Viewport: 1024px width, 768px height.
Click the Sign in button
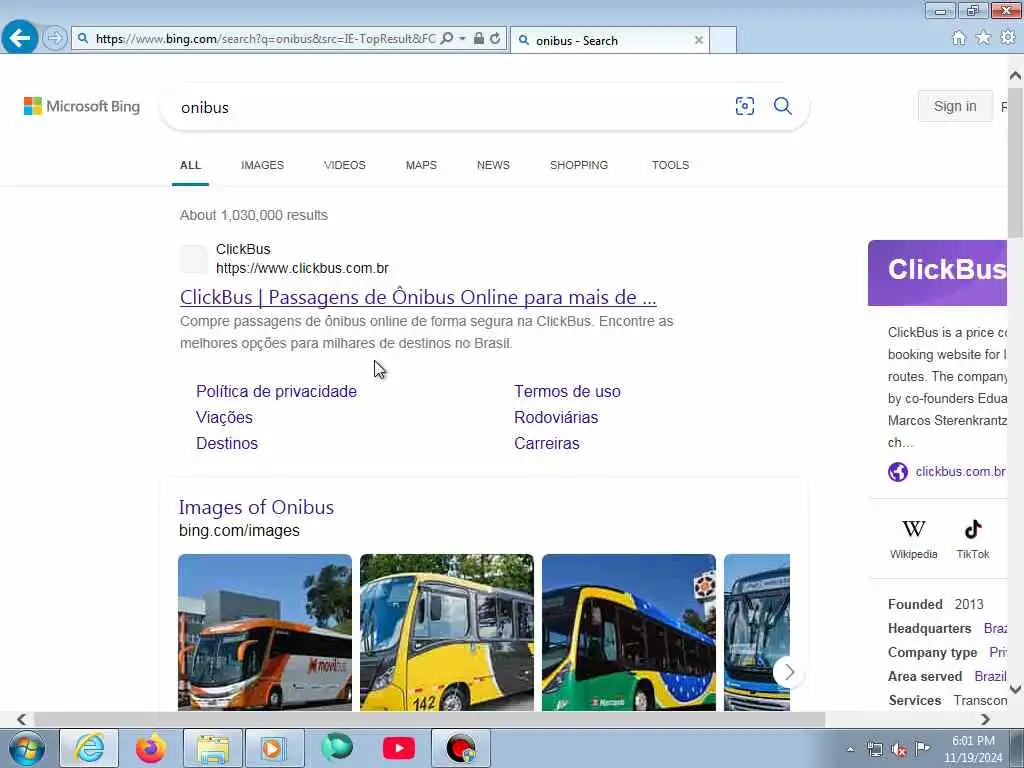click(955, 106)
